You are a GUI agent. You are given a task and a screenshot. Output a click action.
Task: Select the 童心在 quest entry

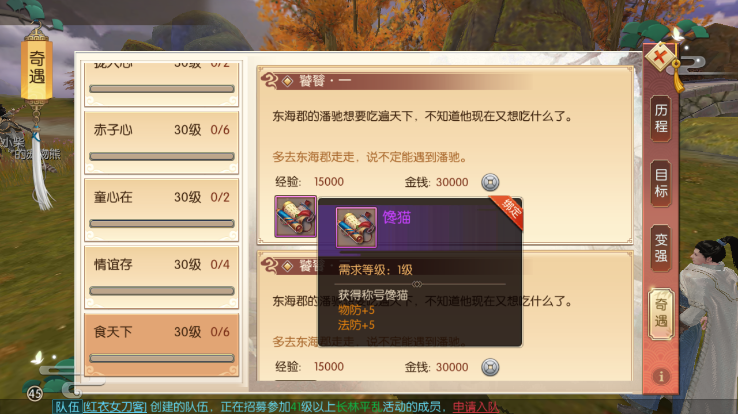[x=161, y=210]
